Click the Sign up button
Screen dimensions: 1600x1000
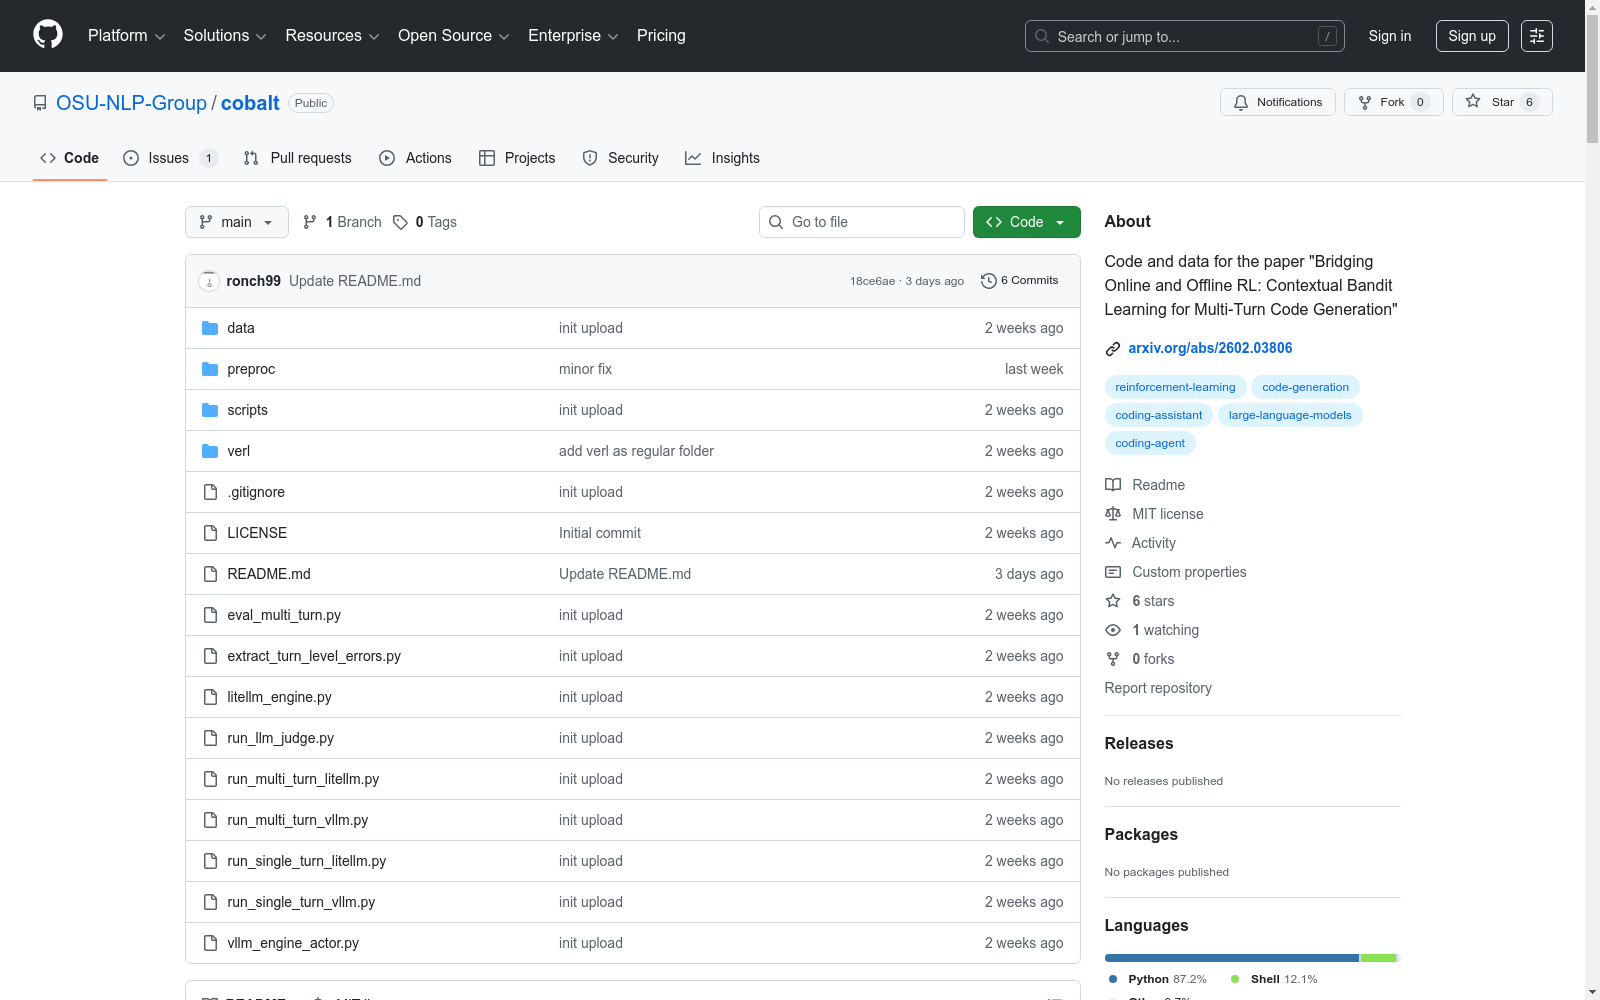tap(1472, 36)
